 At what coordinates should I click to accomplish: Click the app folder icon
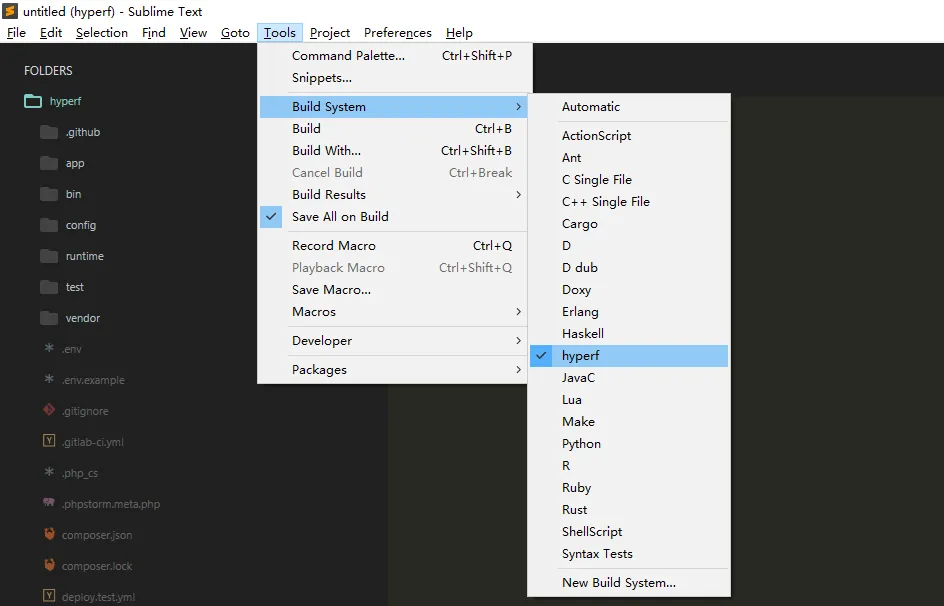[x=49, y=163]
